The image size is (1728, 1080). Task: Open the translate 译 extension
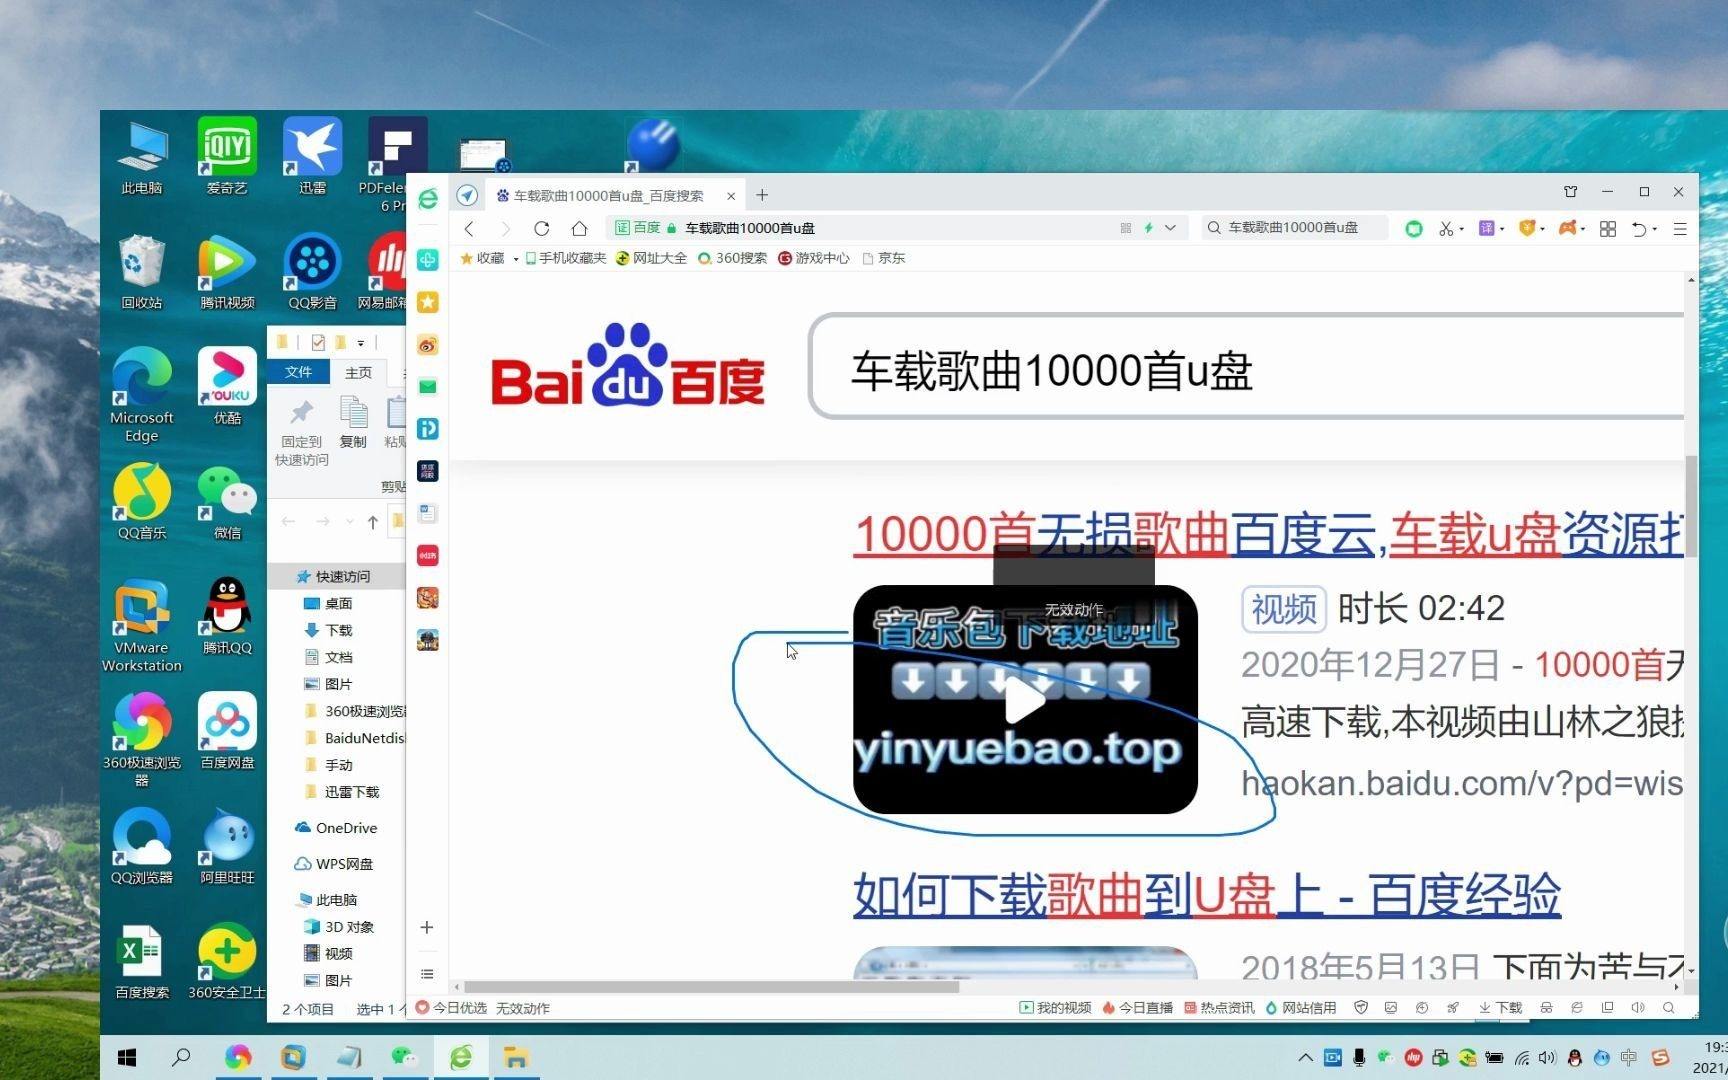pos(1487,229)
